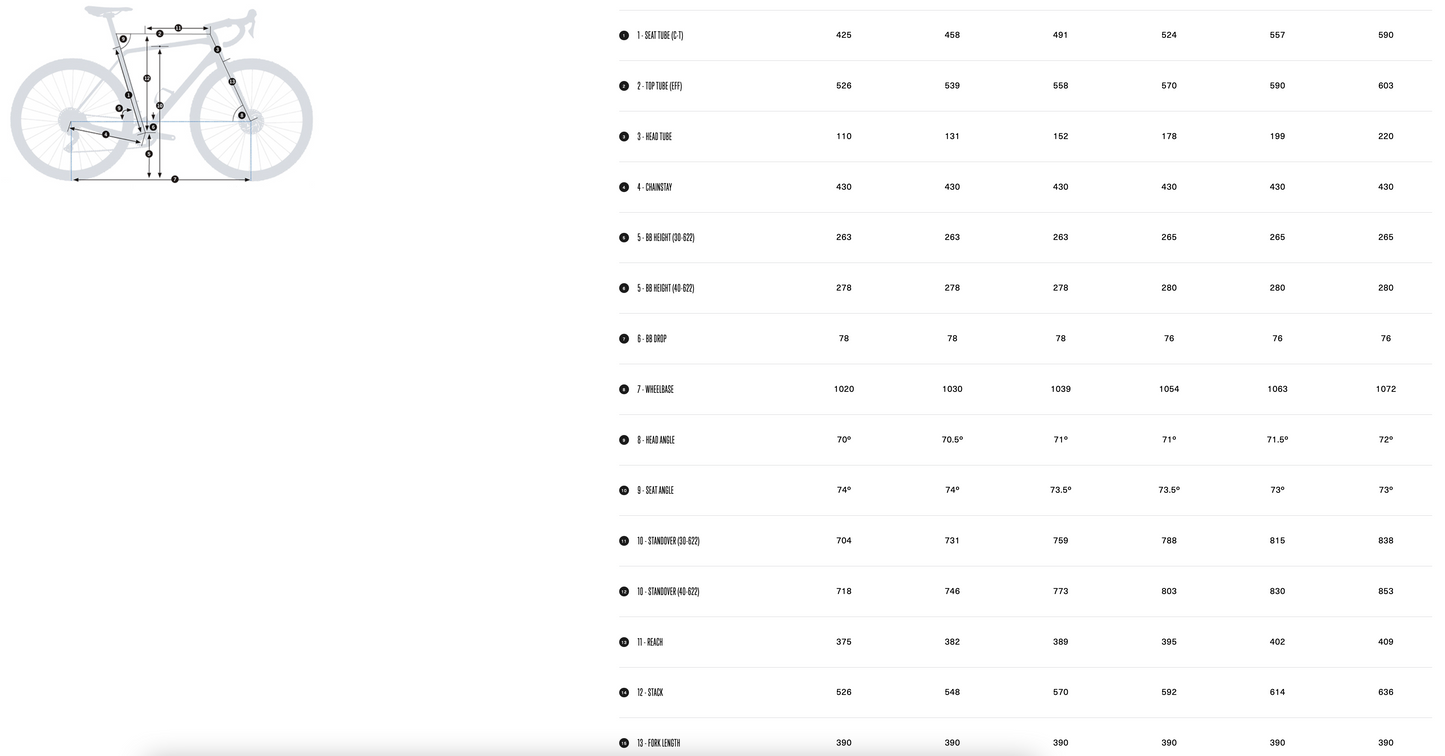Select the round bullet beside Head Angle
The image size is (1445, 756).
click(624, 440)
